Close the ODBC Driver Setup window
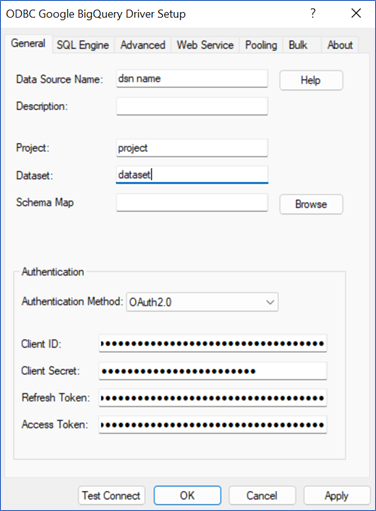This screenshot has width=376, height=511. (356, 14)
